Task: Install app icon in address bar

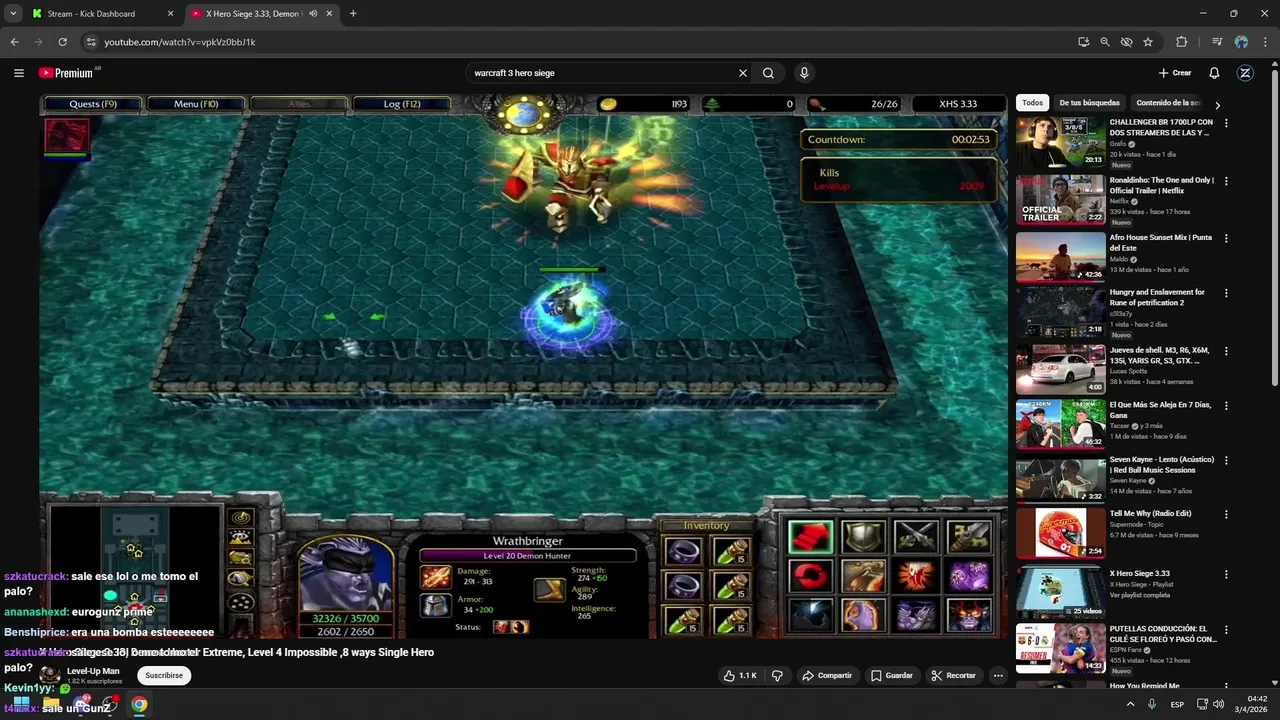Action: pyautogui.click(x=1084, y=42)
